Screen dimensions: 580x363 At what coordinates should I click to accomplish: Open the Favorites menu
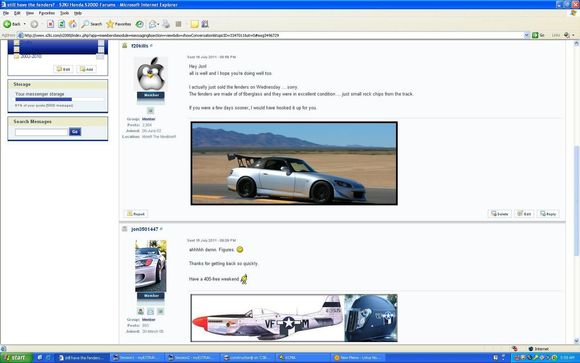pyautogui.click(x=47, y=13)
